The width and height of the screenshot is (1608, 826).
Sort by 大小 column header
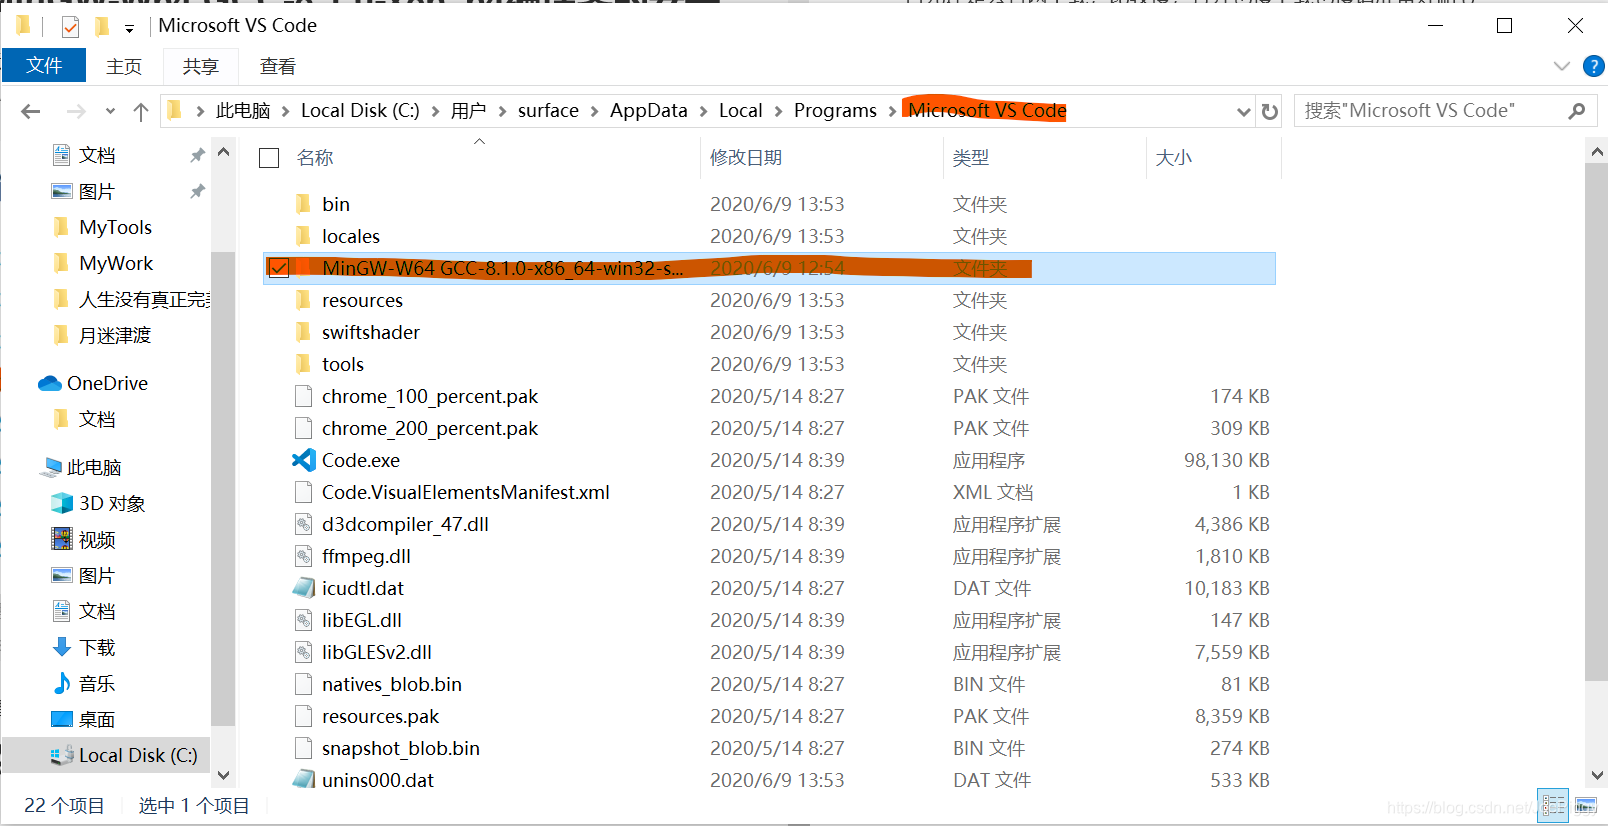1174,158
